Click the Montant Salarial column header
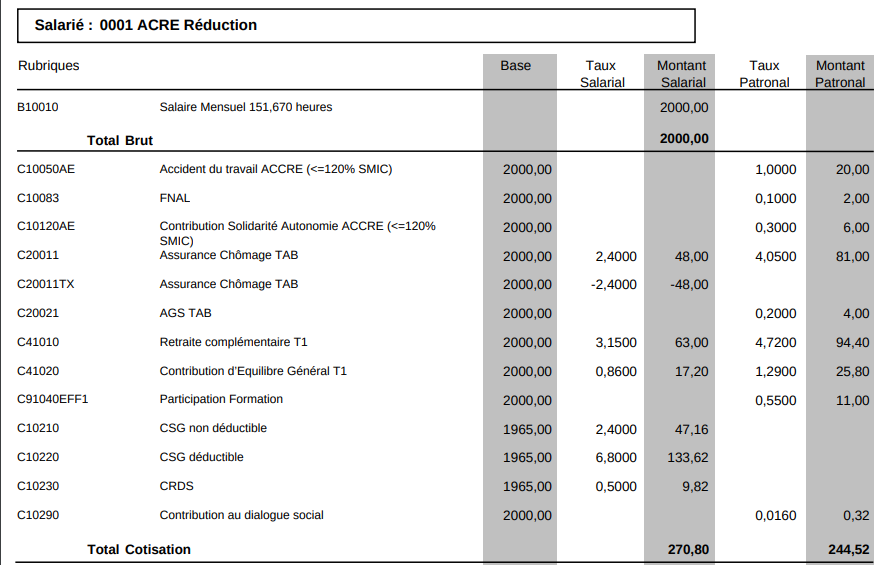Image resolution: width=877 pixels, height=565 pixels. [682, 74]
